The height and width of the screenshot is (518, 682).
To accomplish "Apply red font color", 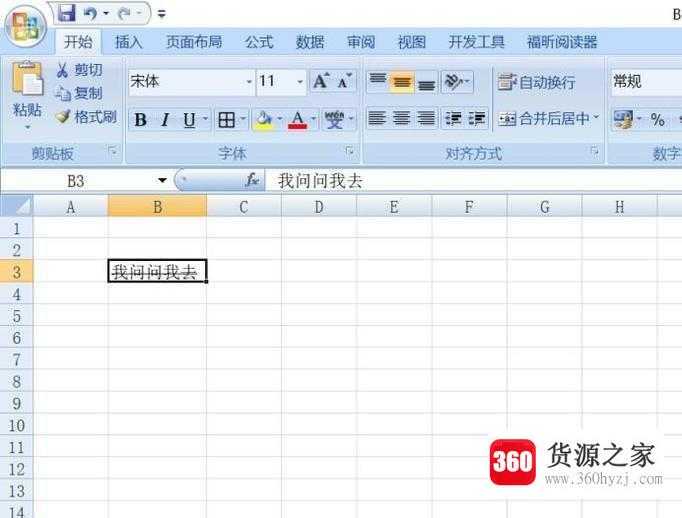I will click(298, 120).
